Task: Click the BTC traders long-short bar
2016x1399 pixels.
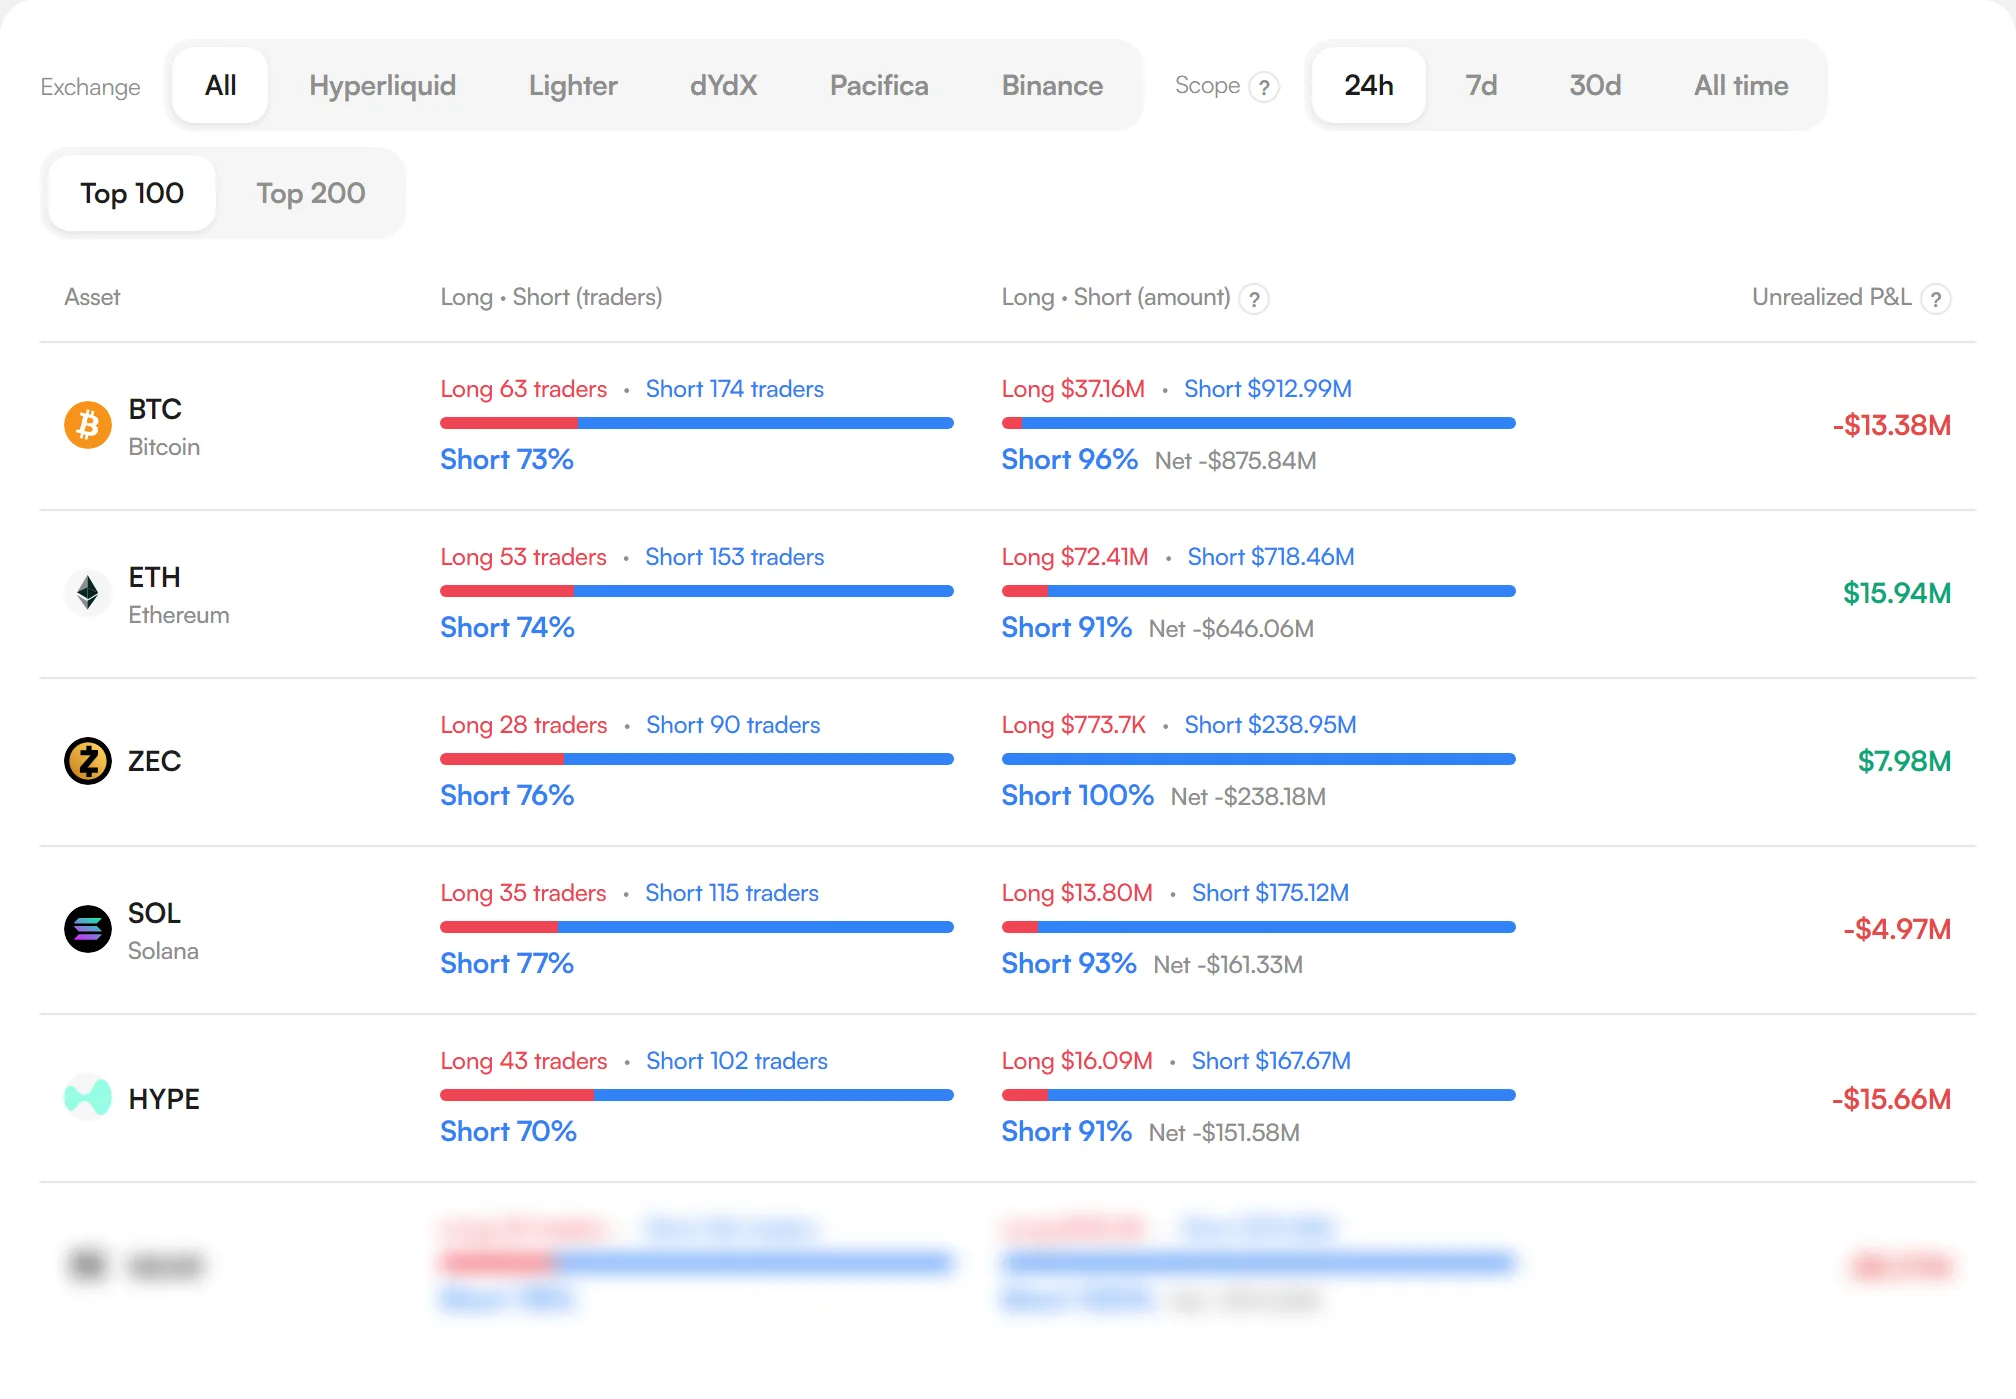Action: [x=697, y=423]
